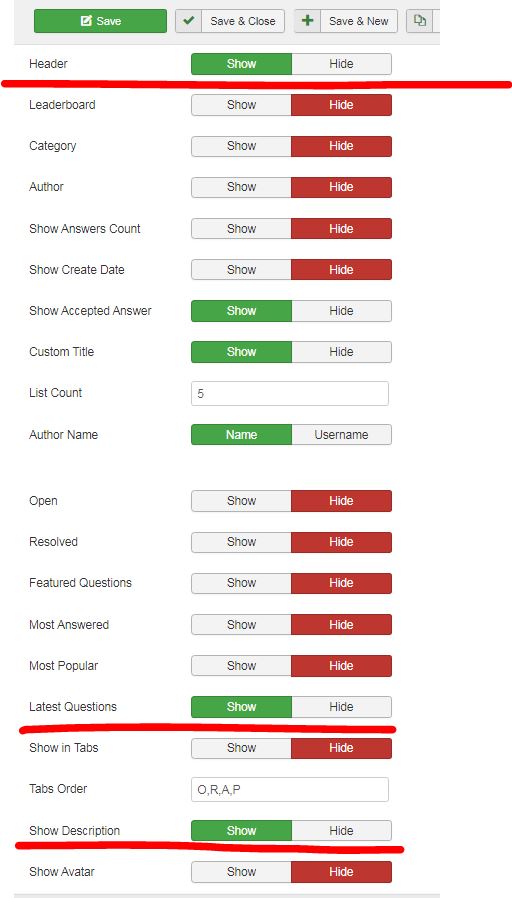Click Save & Close button
The width and height of the screenshot is (512, 898).
click(x=230, y=21)
